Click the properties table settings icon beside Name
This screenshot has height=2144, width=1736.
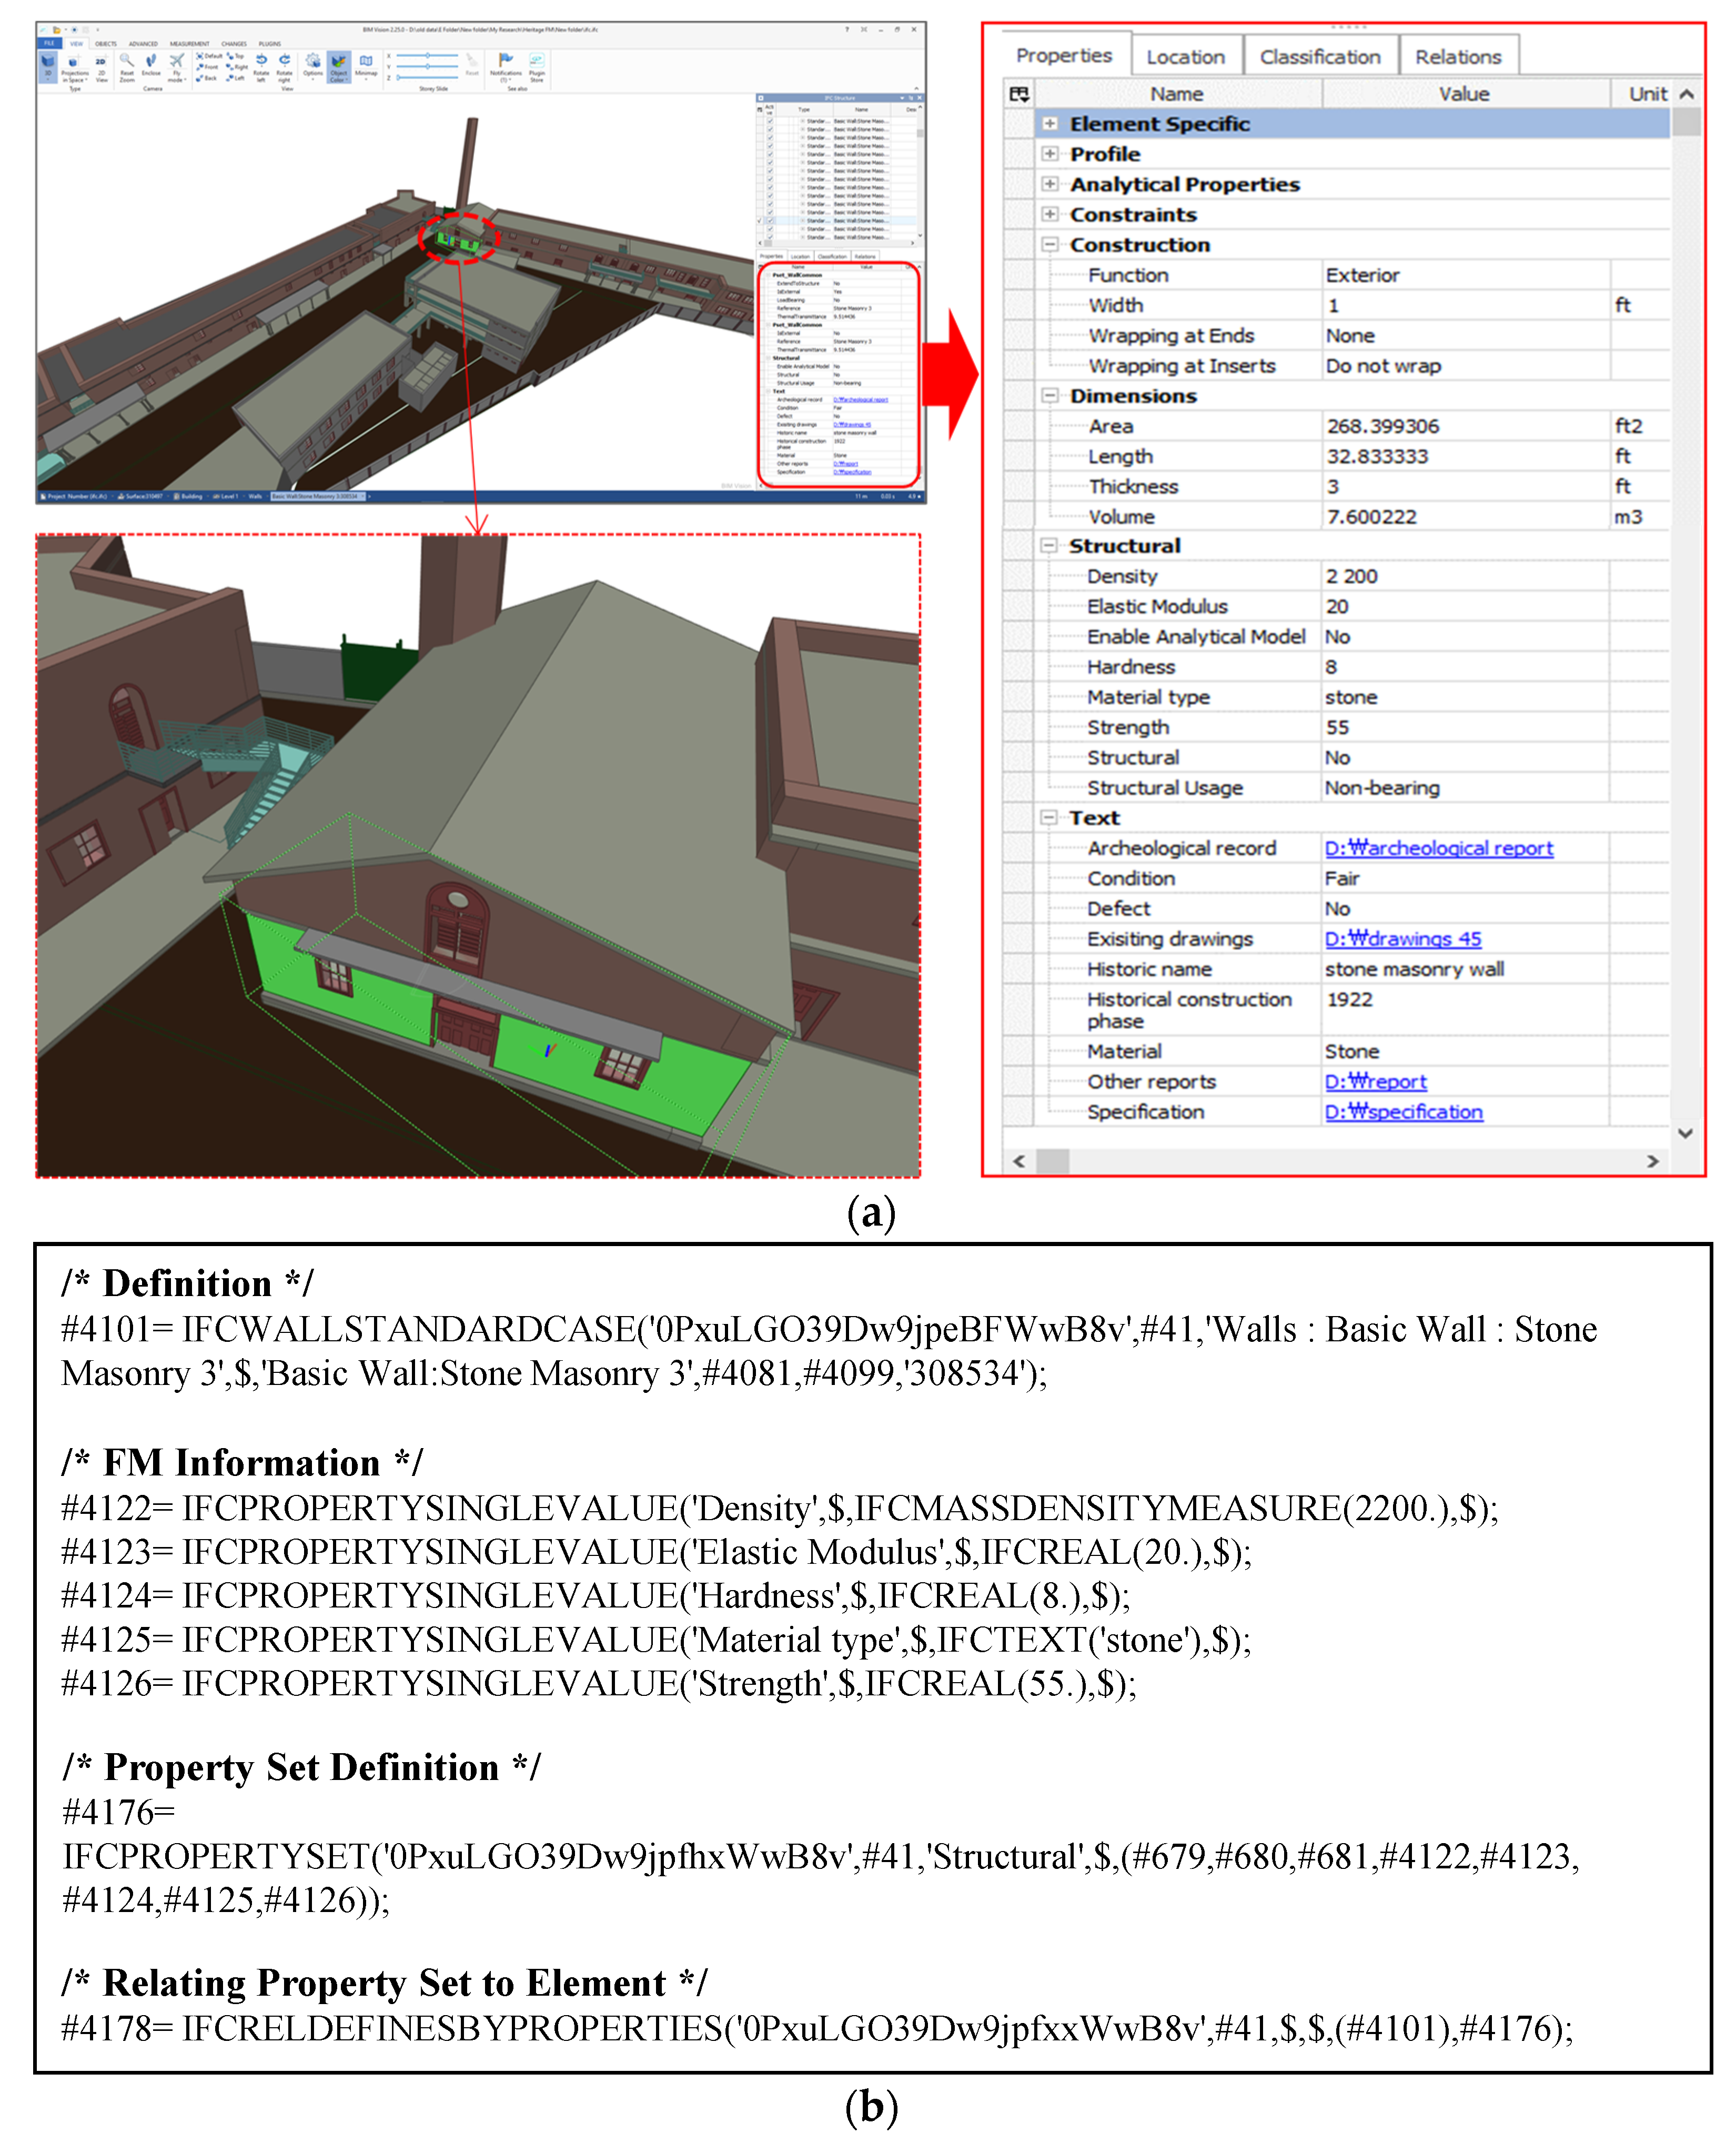(x=1019, y=94)
